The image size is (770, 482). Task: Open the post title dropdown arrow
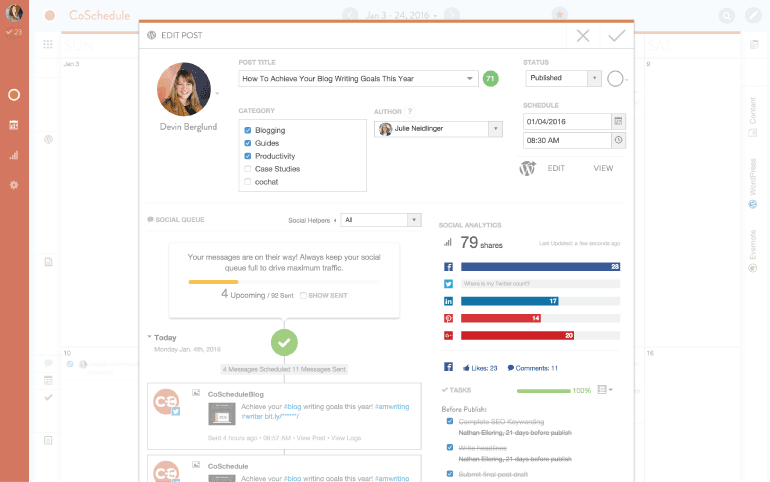[x=469, y=79]
